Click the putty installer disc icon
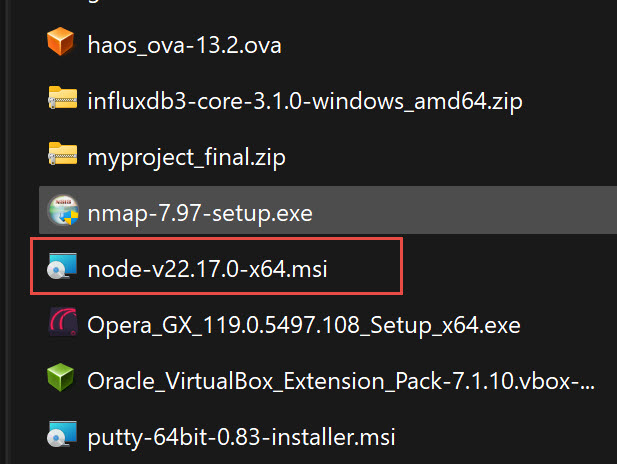The width and height of the screenshot is (617, 464). (62, 434)
